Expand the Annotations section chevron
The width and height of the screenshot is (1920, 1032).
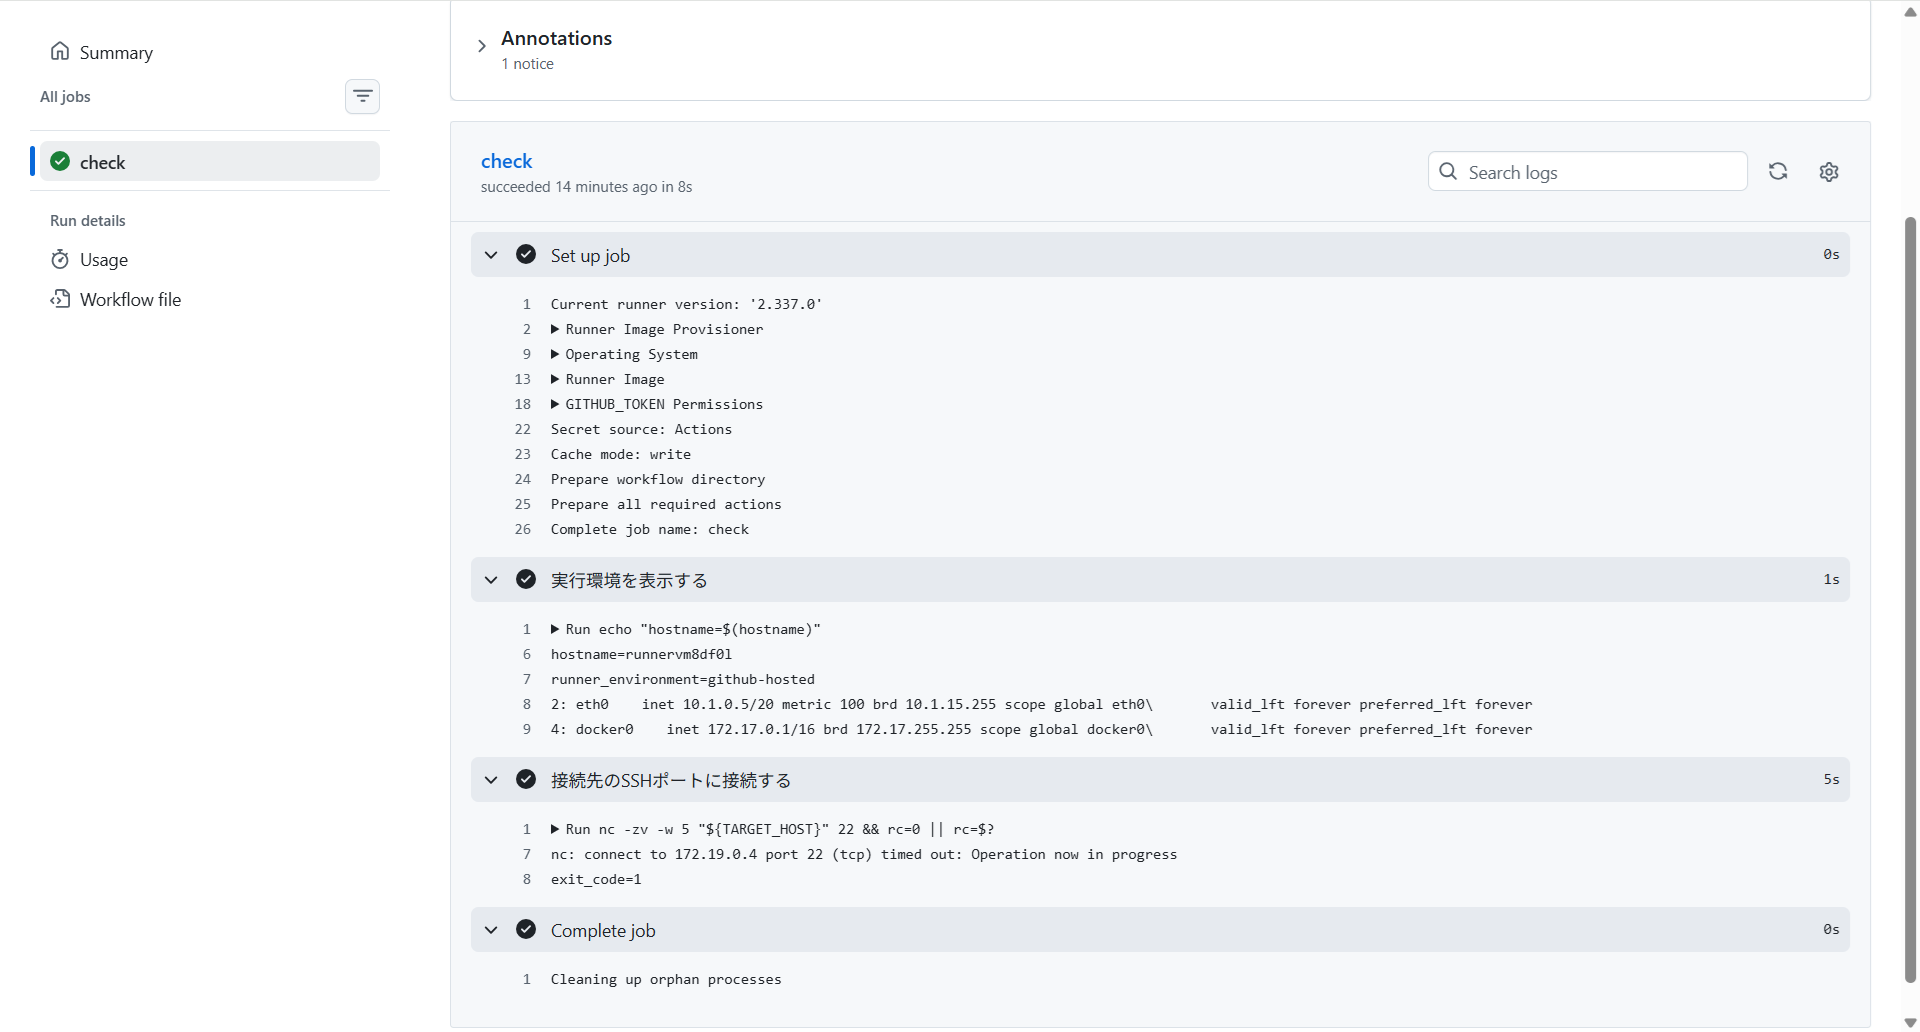(x=482, y=46)
